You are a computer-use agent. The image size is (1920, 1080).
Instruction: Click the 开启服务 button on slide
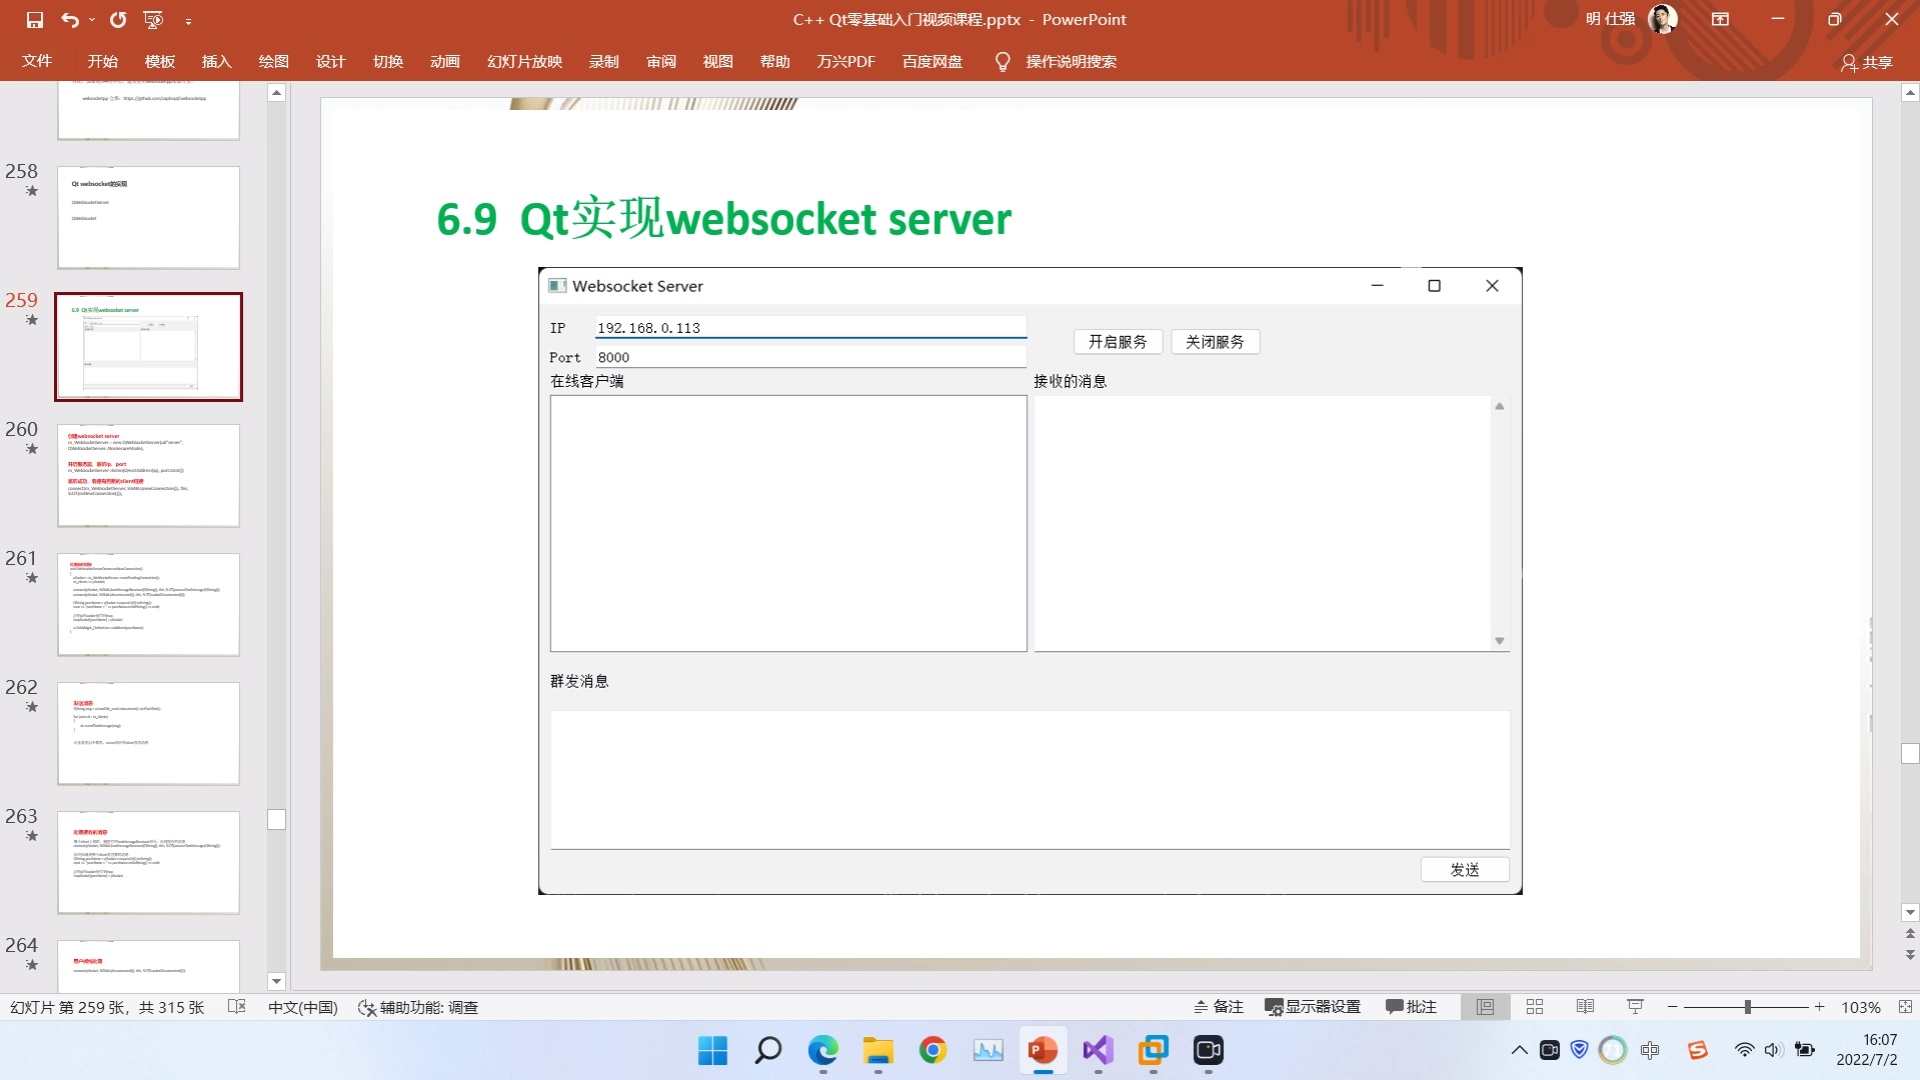[1117, 341]
